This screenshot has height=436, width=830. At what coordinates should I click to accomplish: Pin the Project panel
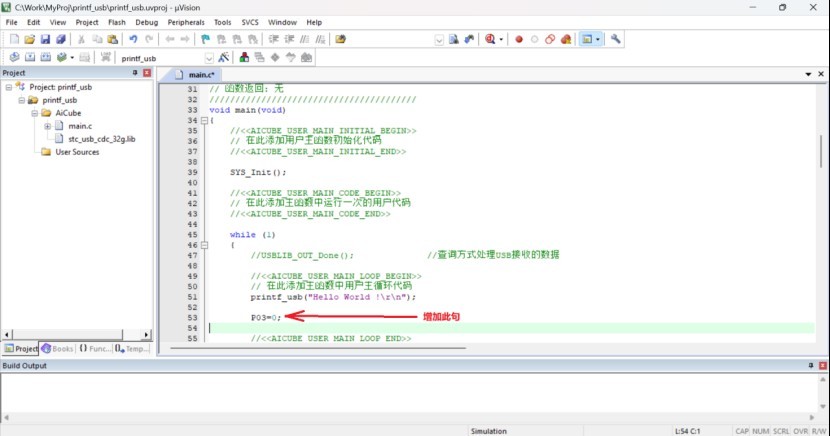coord(135,73)
